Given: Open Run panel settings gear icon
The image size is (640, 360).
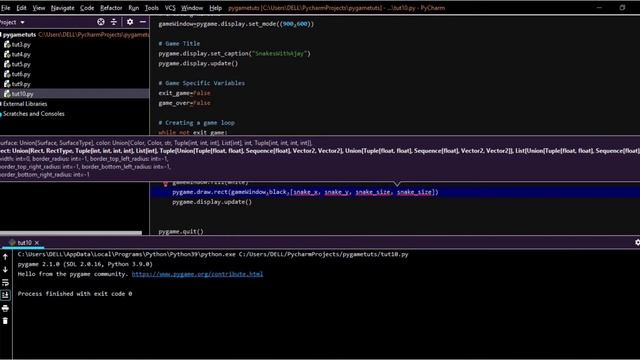Looking at the screenshot, I should 637,242.
